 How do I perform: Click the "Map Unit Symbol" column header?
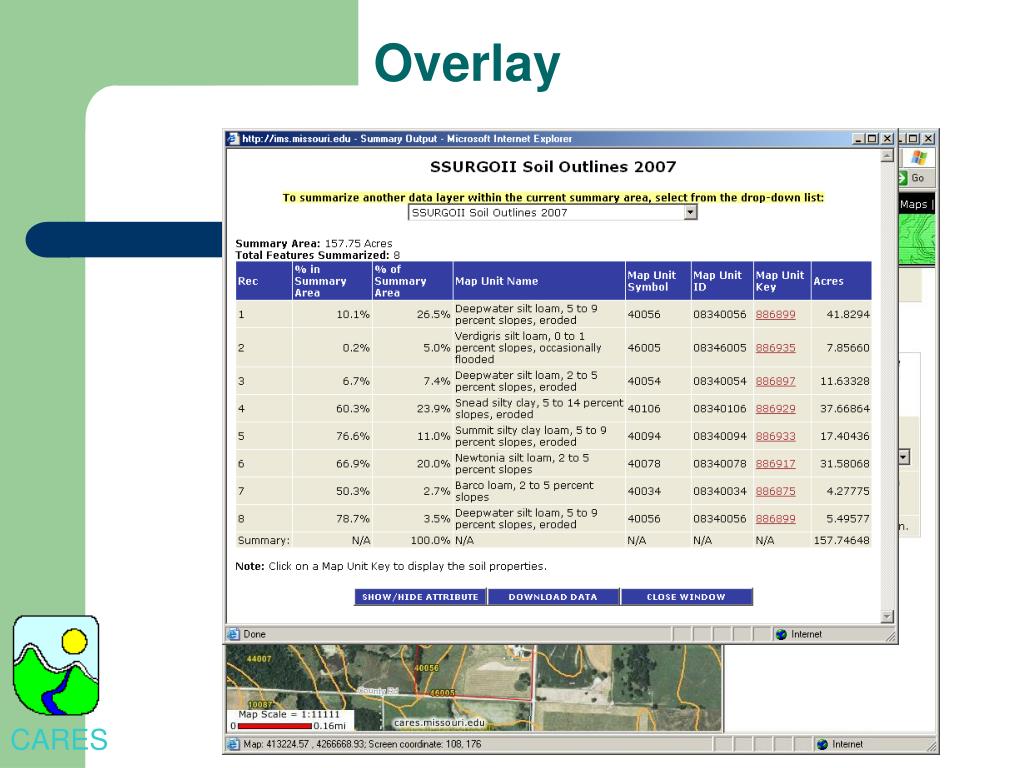[x=658, y=281]
